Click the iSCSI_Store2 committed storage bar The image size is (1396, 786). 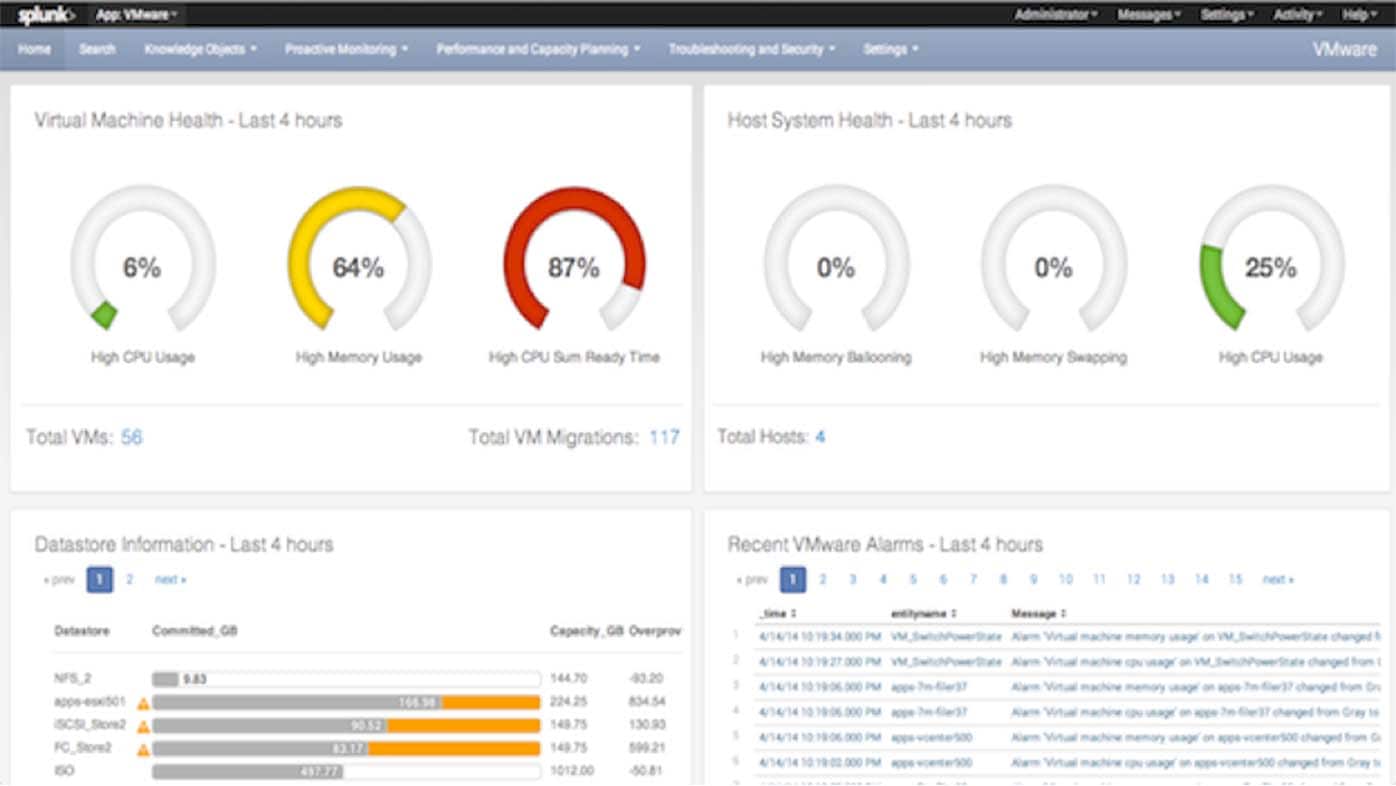346,726
